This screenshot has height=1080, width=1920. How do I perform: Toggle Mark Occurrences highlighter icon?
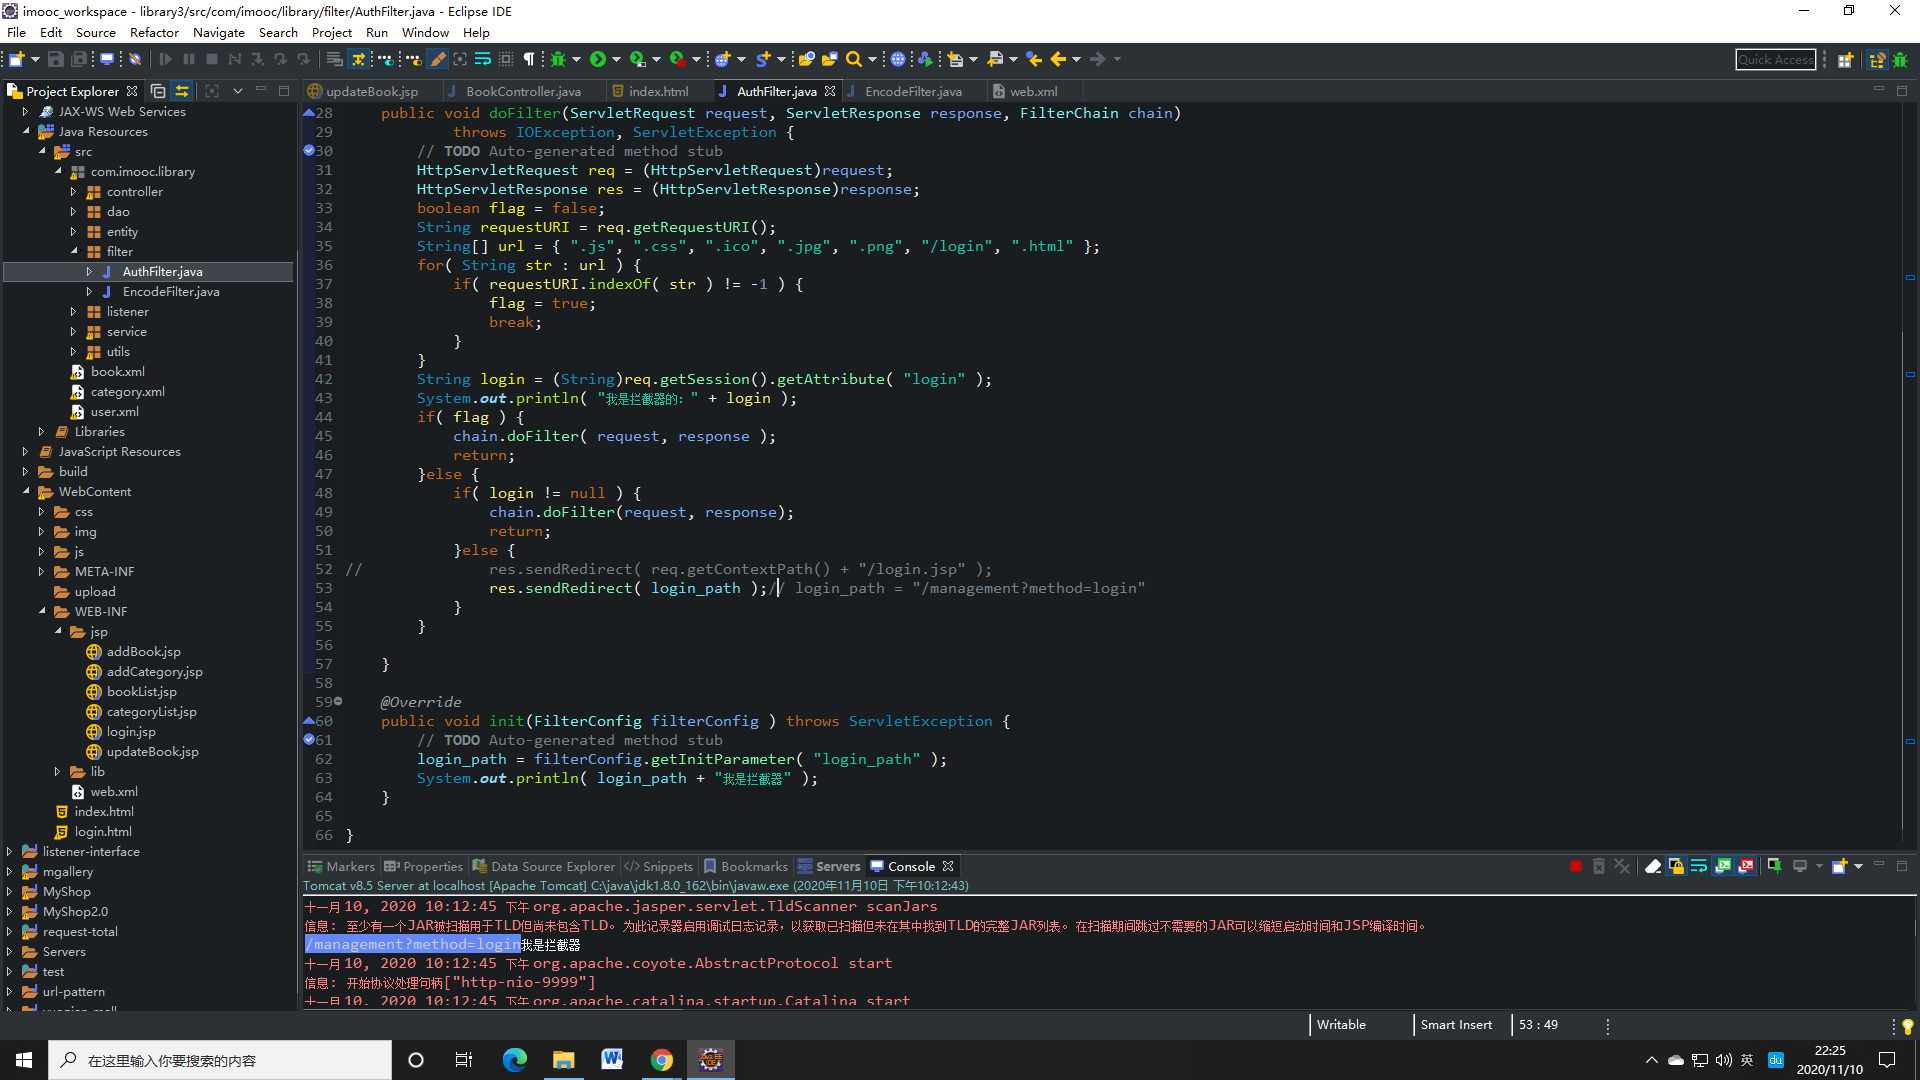[x=437, y=60]
